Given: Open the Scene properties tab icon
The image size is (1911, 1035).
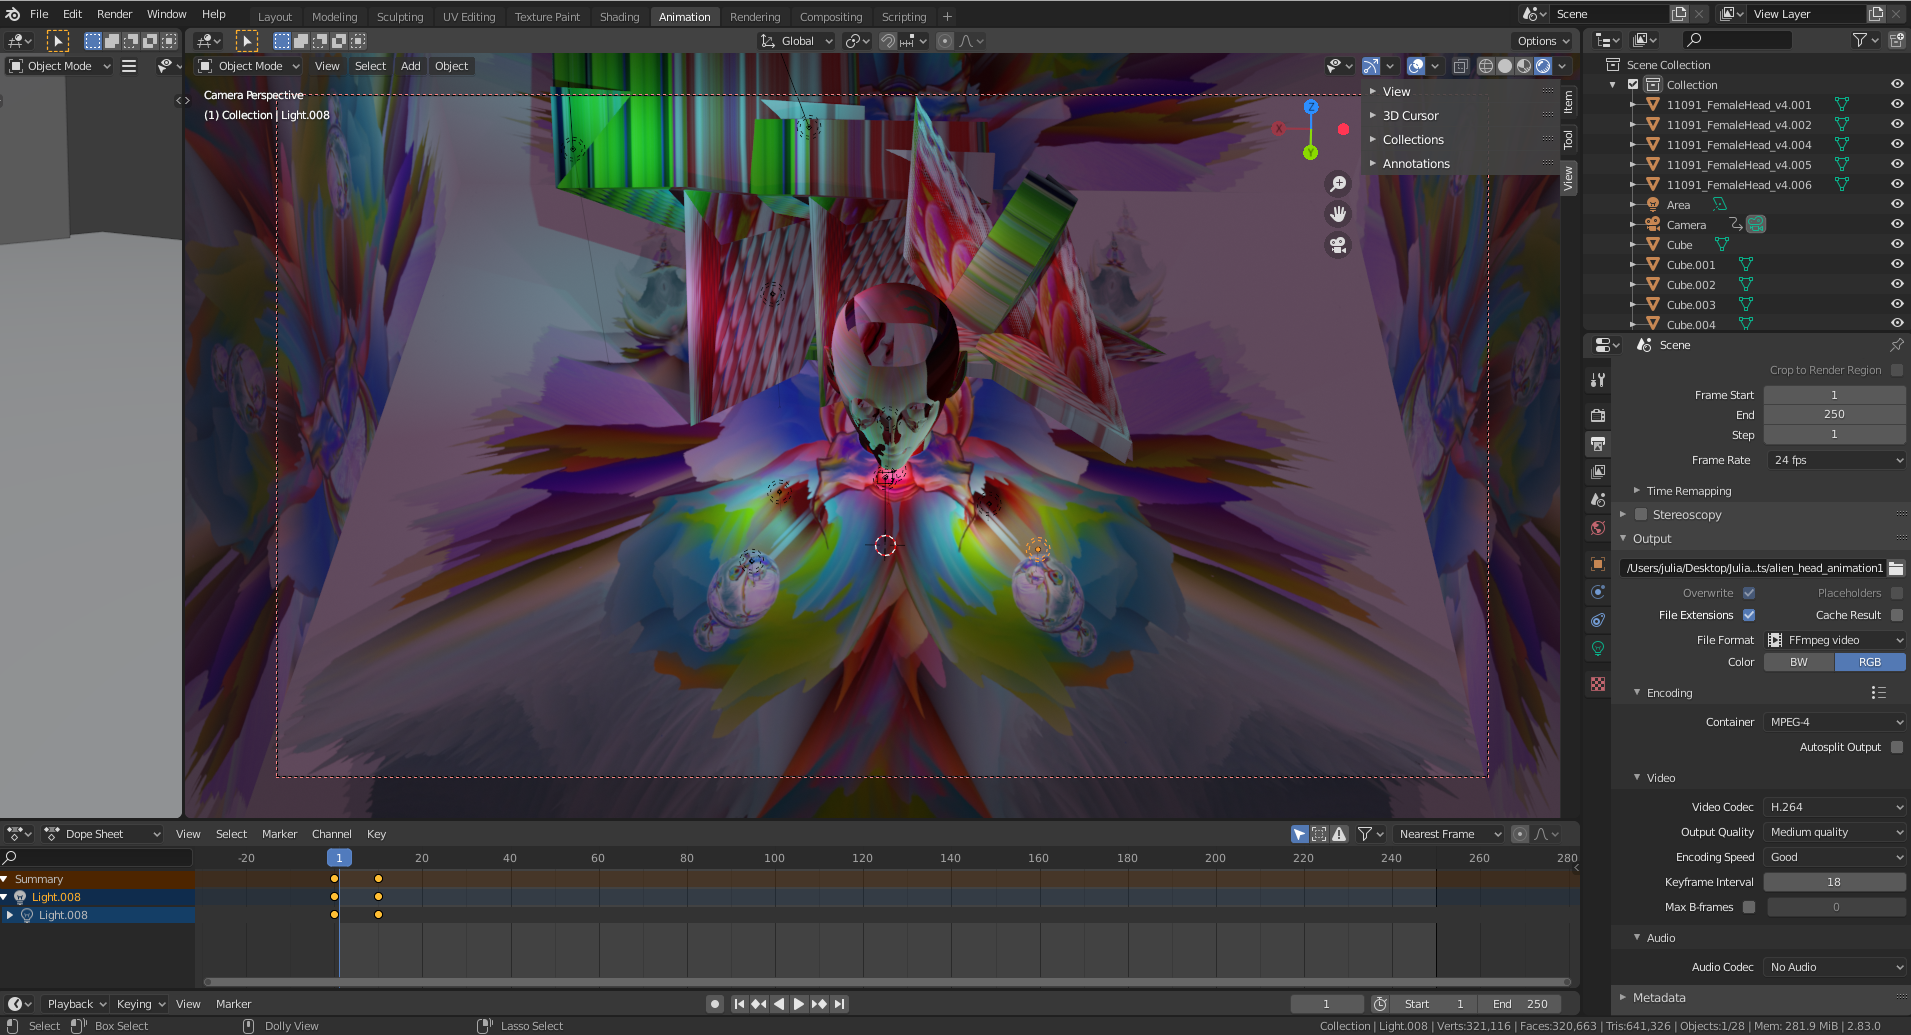Looking at the screenshot, I should [1598, 499].
